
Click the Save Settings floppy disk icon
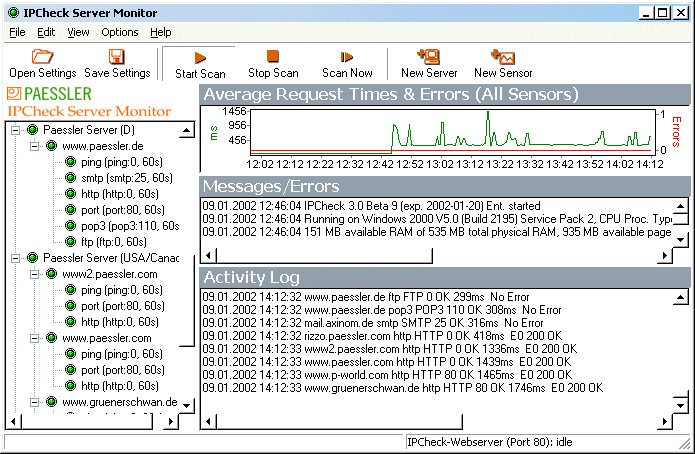click(x=117, y=57)
